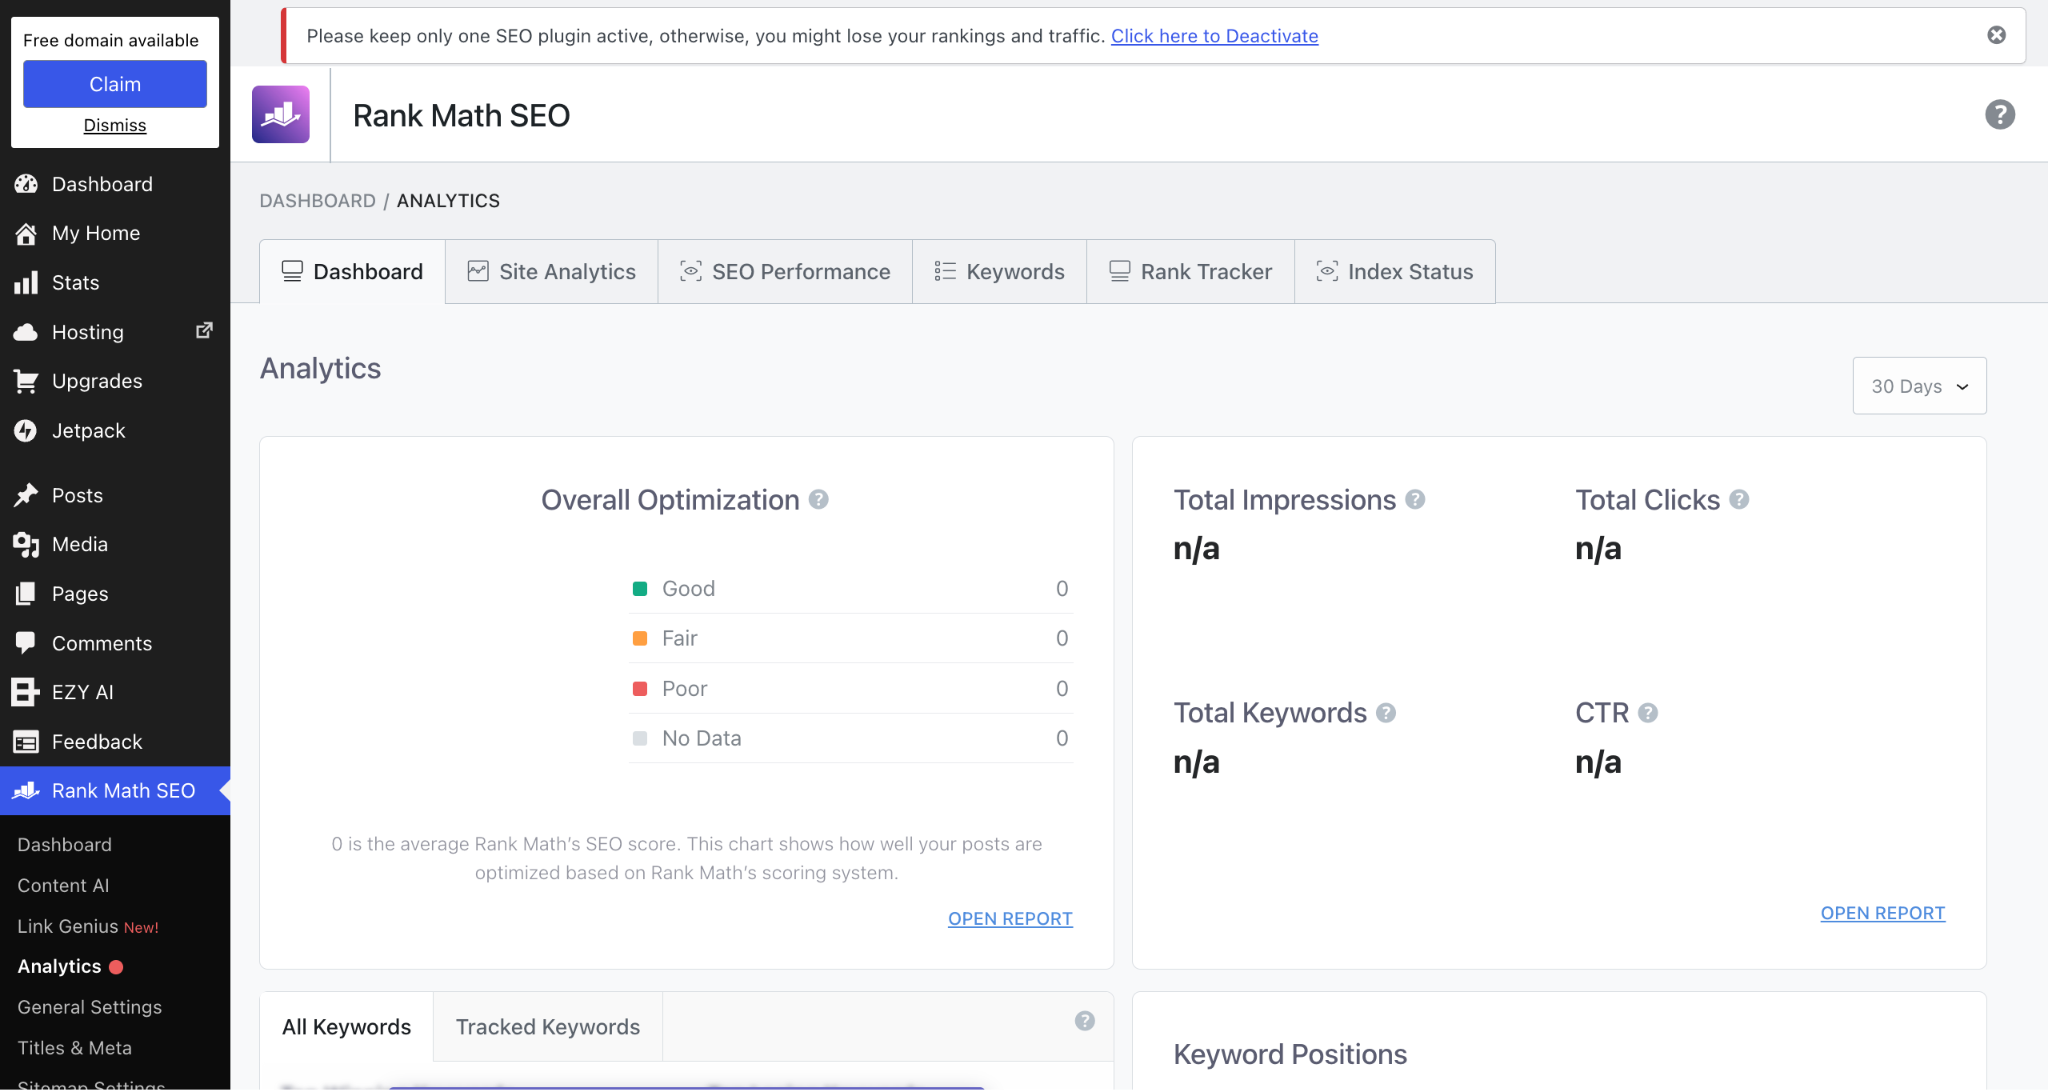Switch to the SEO Performance tab
Screen dimensions: 2048x1090
click(x=785, y=271)
